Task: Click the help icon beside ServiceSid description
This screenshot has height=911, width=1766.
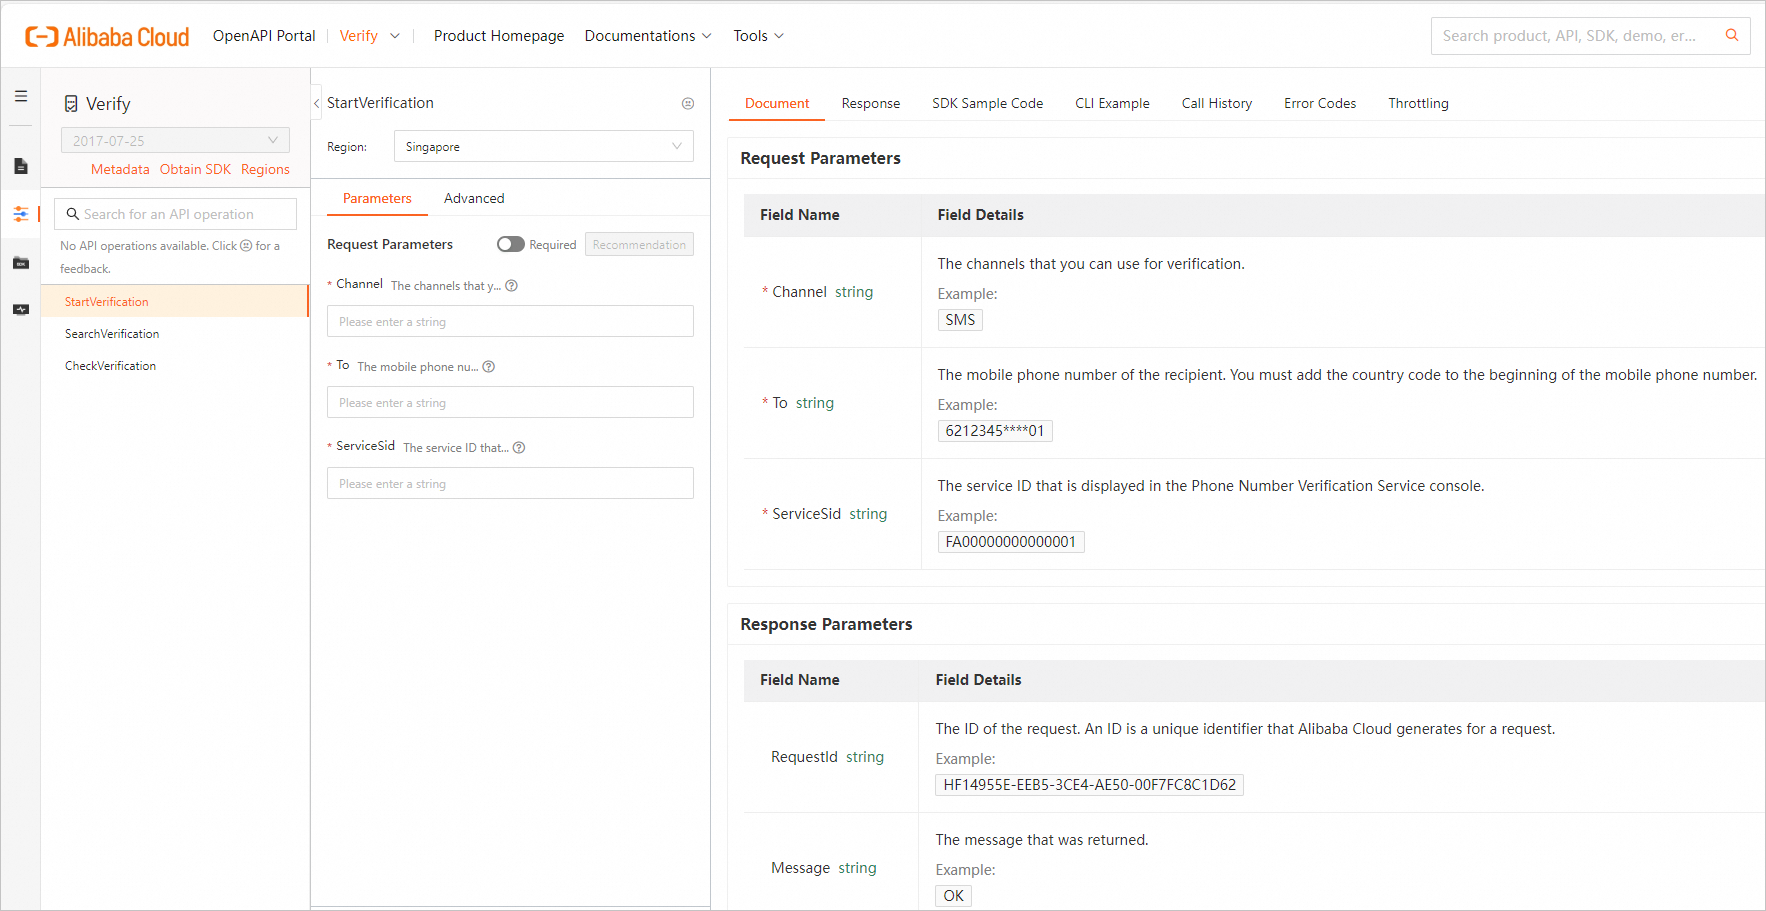Action: tap(519, 448)
